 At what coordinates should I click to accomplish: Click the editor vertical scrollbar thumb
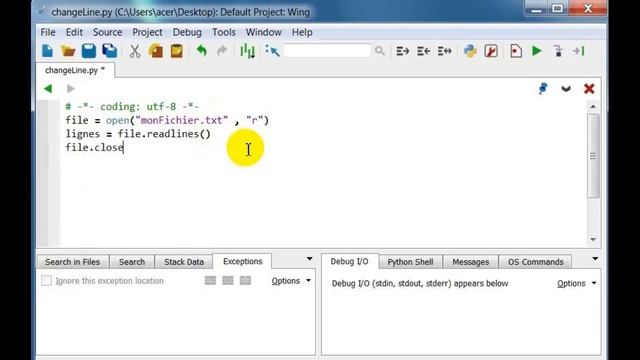pyautogui.click(x=593, y=156)
